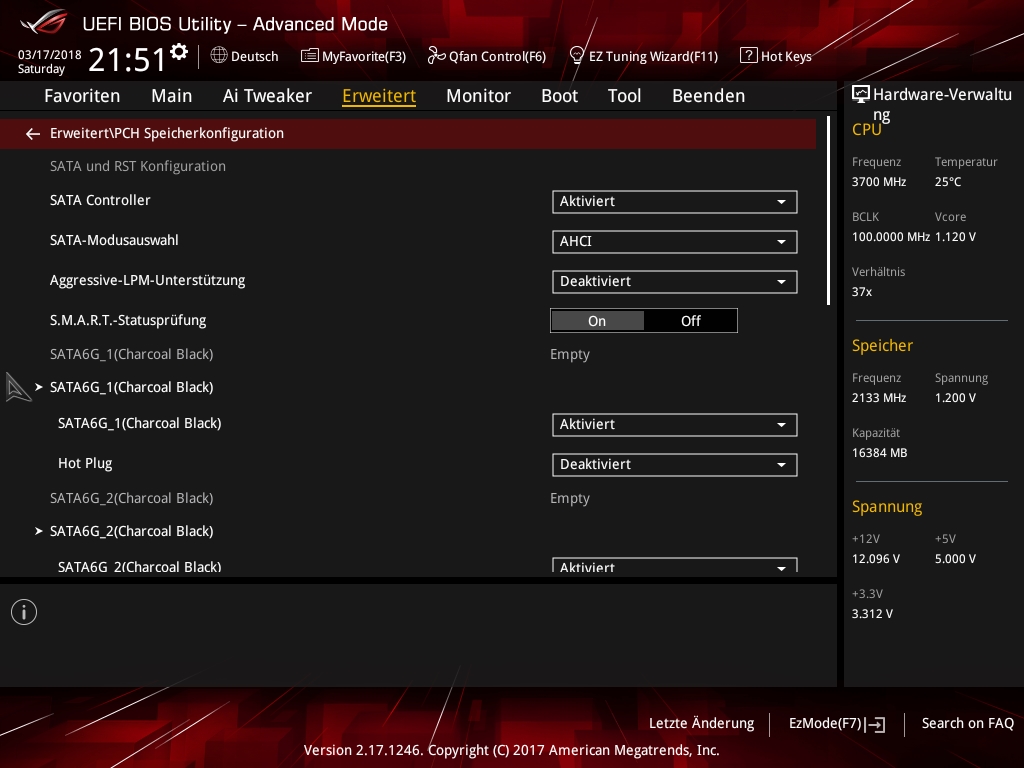The image size is (1024, 768).
Task: Collapse the SATA6G_1(Charcoal Black) section arrow
Action: tap(39, 387)
